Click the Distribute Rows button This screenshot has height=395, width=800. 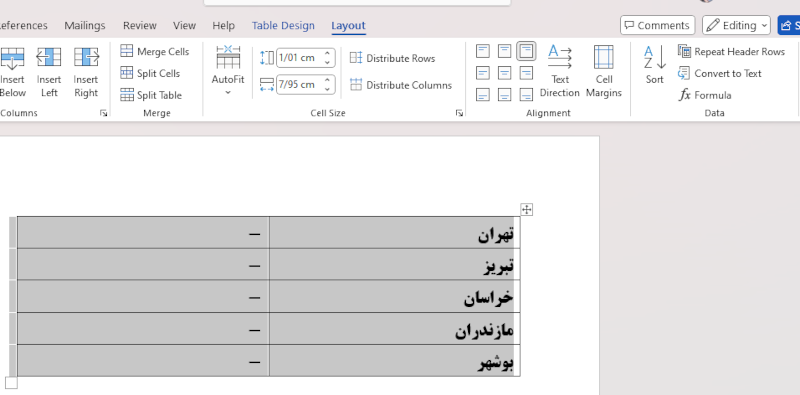392,58
